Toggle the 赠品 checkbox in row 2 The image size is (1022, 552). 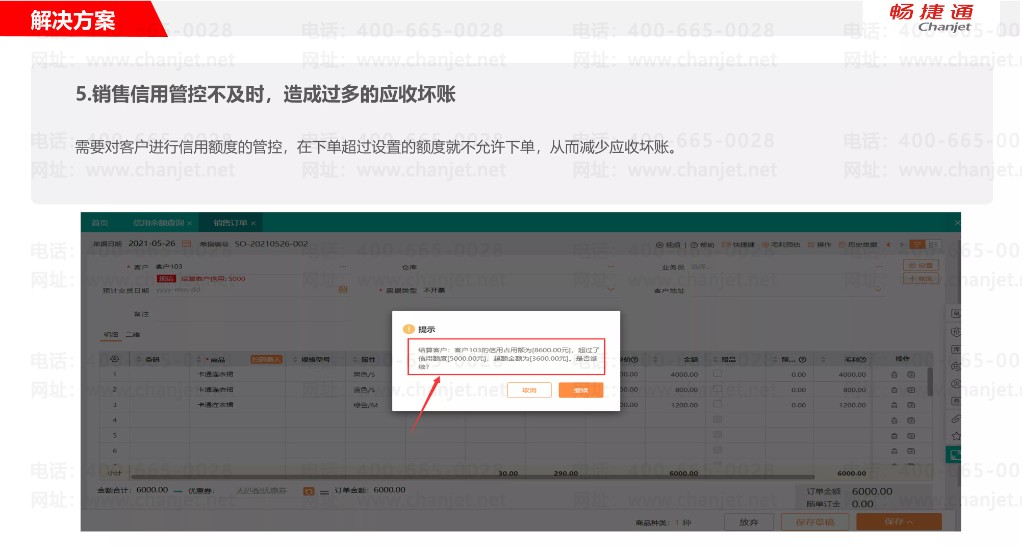pyautogui.click(x=717, y=389)
